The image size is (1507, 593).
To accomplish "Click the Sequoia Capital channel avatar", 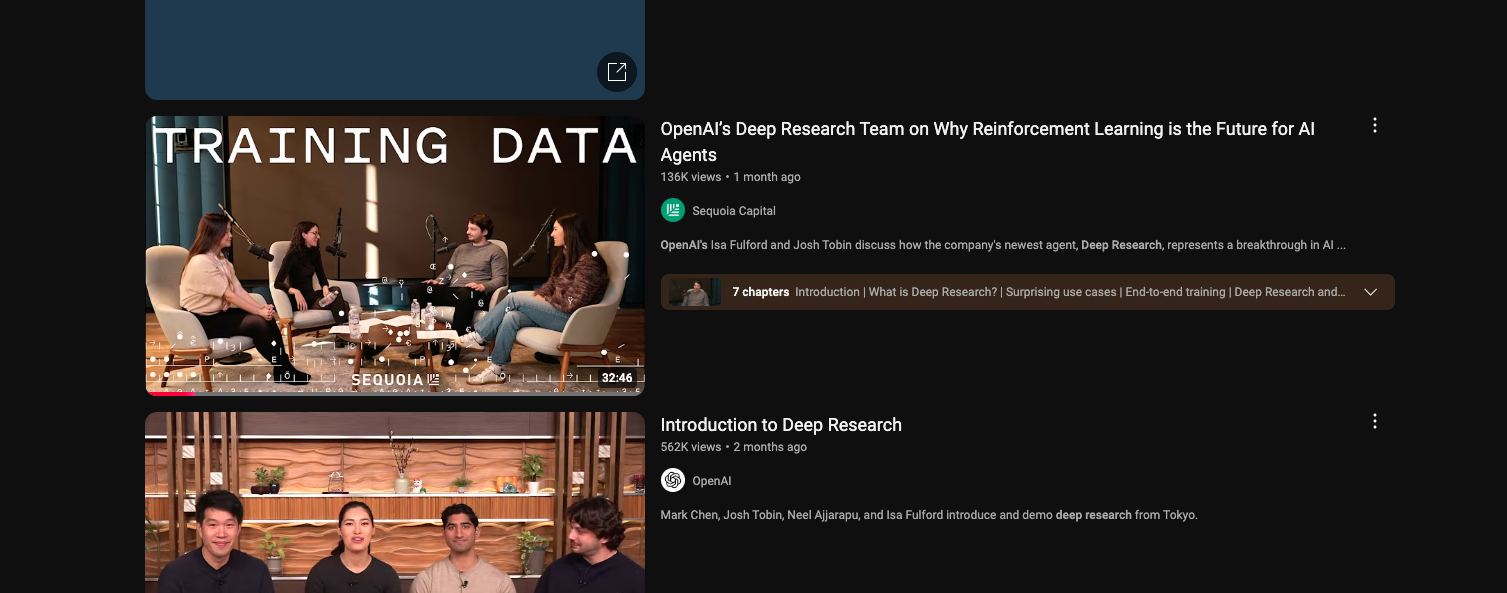I will click(x=673, y=210).
